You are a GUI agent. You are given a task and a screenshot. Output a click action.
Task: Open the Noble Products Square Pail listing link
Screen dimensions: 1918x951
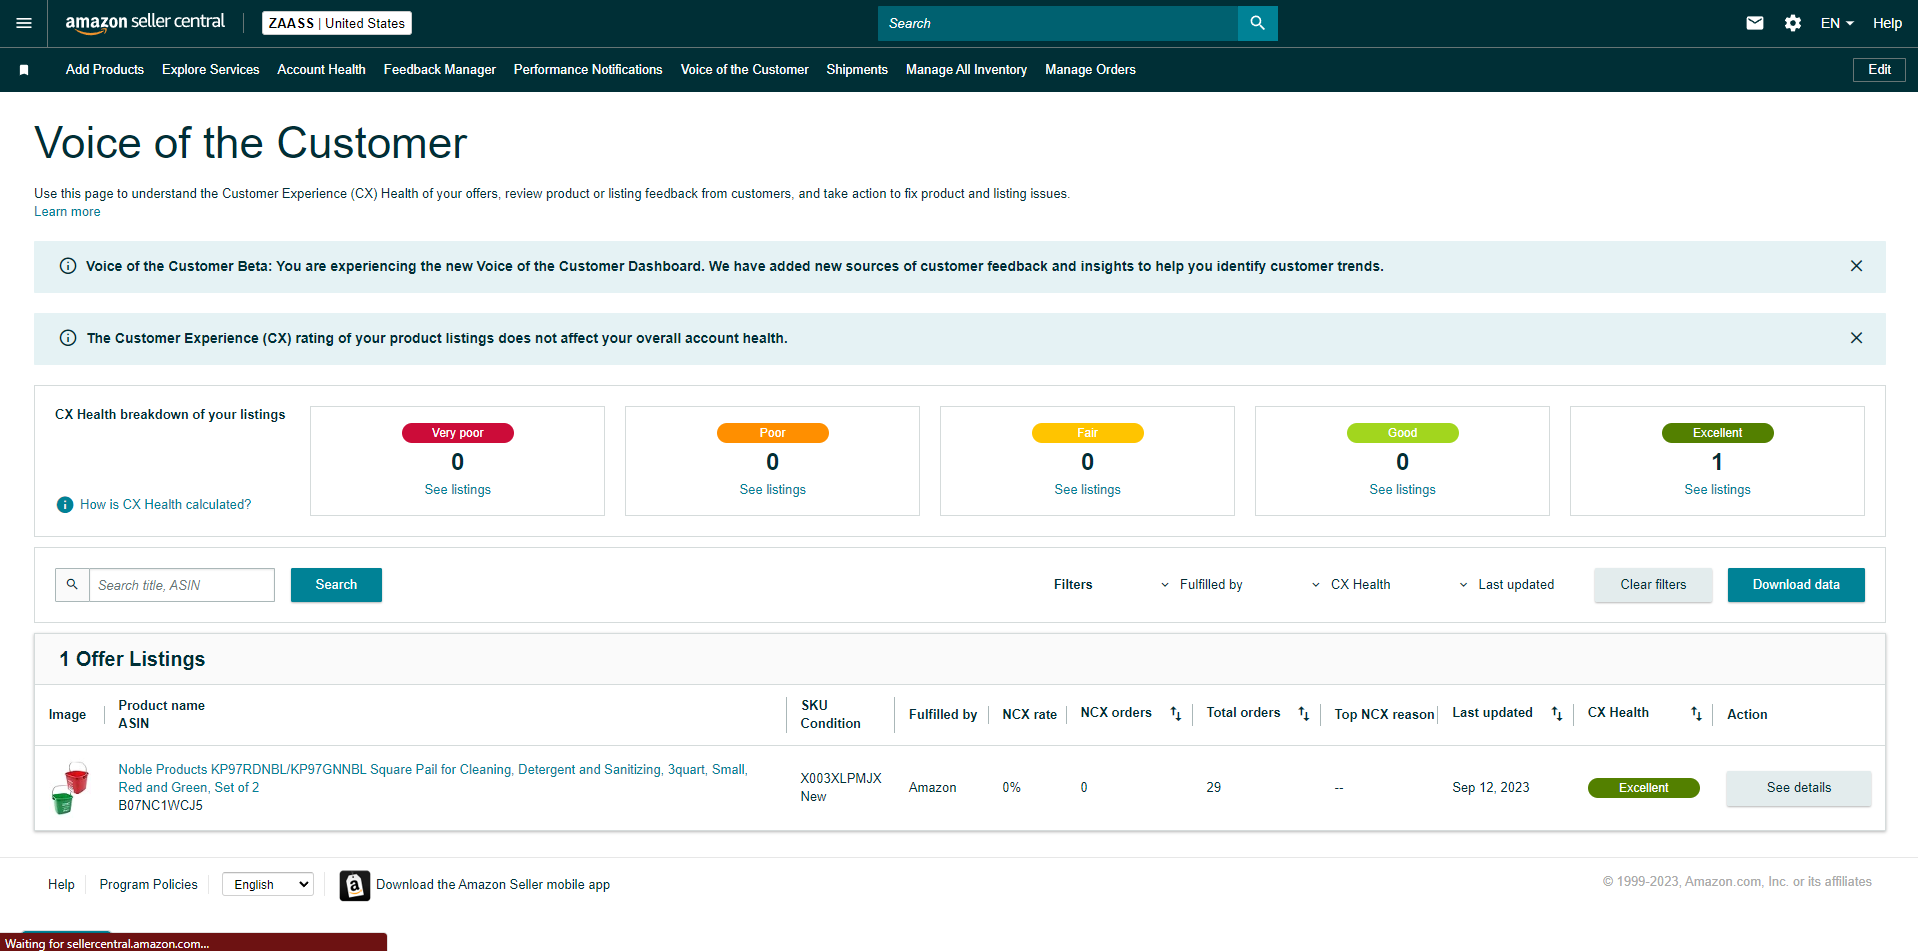pyautogui.click(x=433, y=779)
